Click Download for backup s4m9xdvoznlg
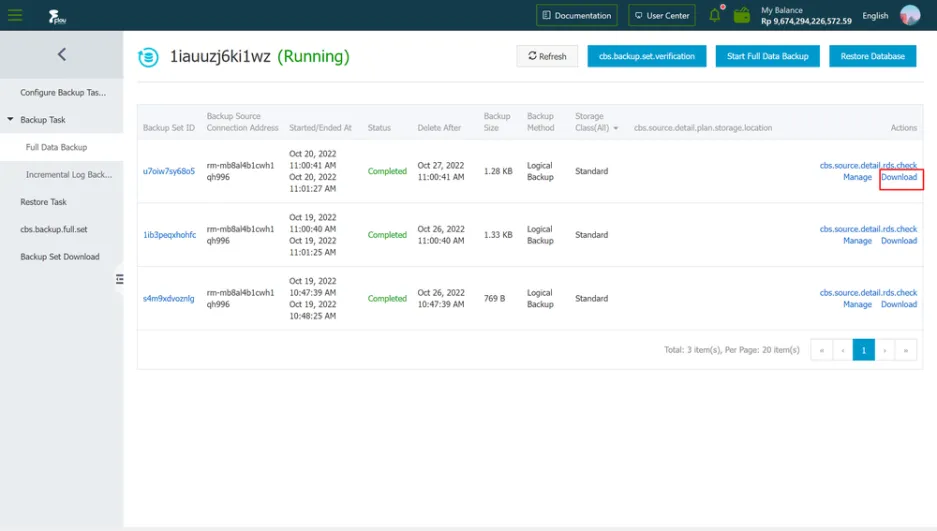 coord(899,304)
